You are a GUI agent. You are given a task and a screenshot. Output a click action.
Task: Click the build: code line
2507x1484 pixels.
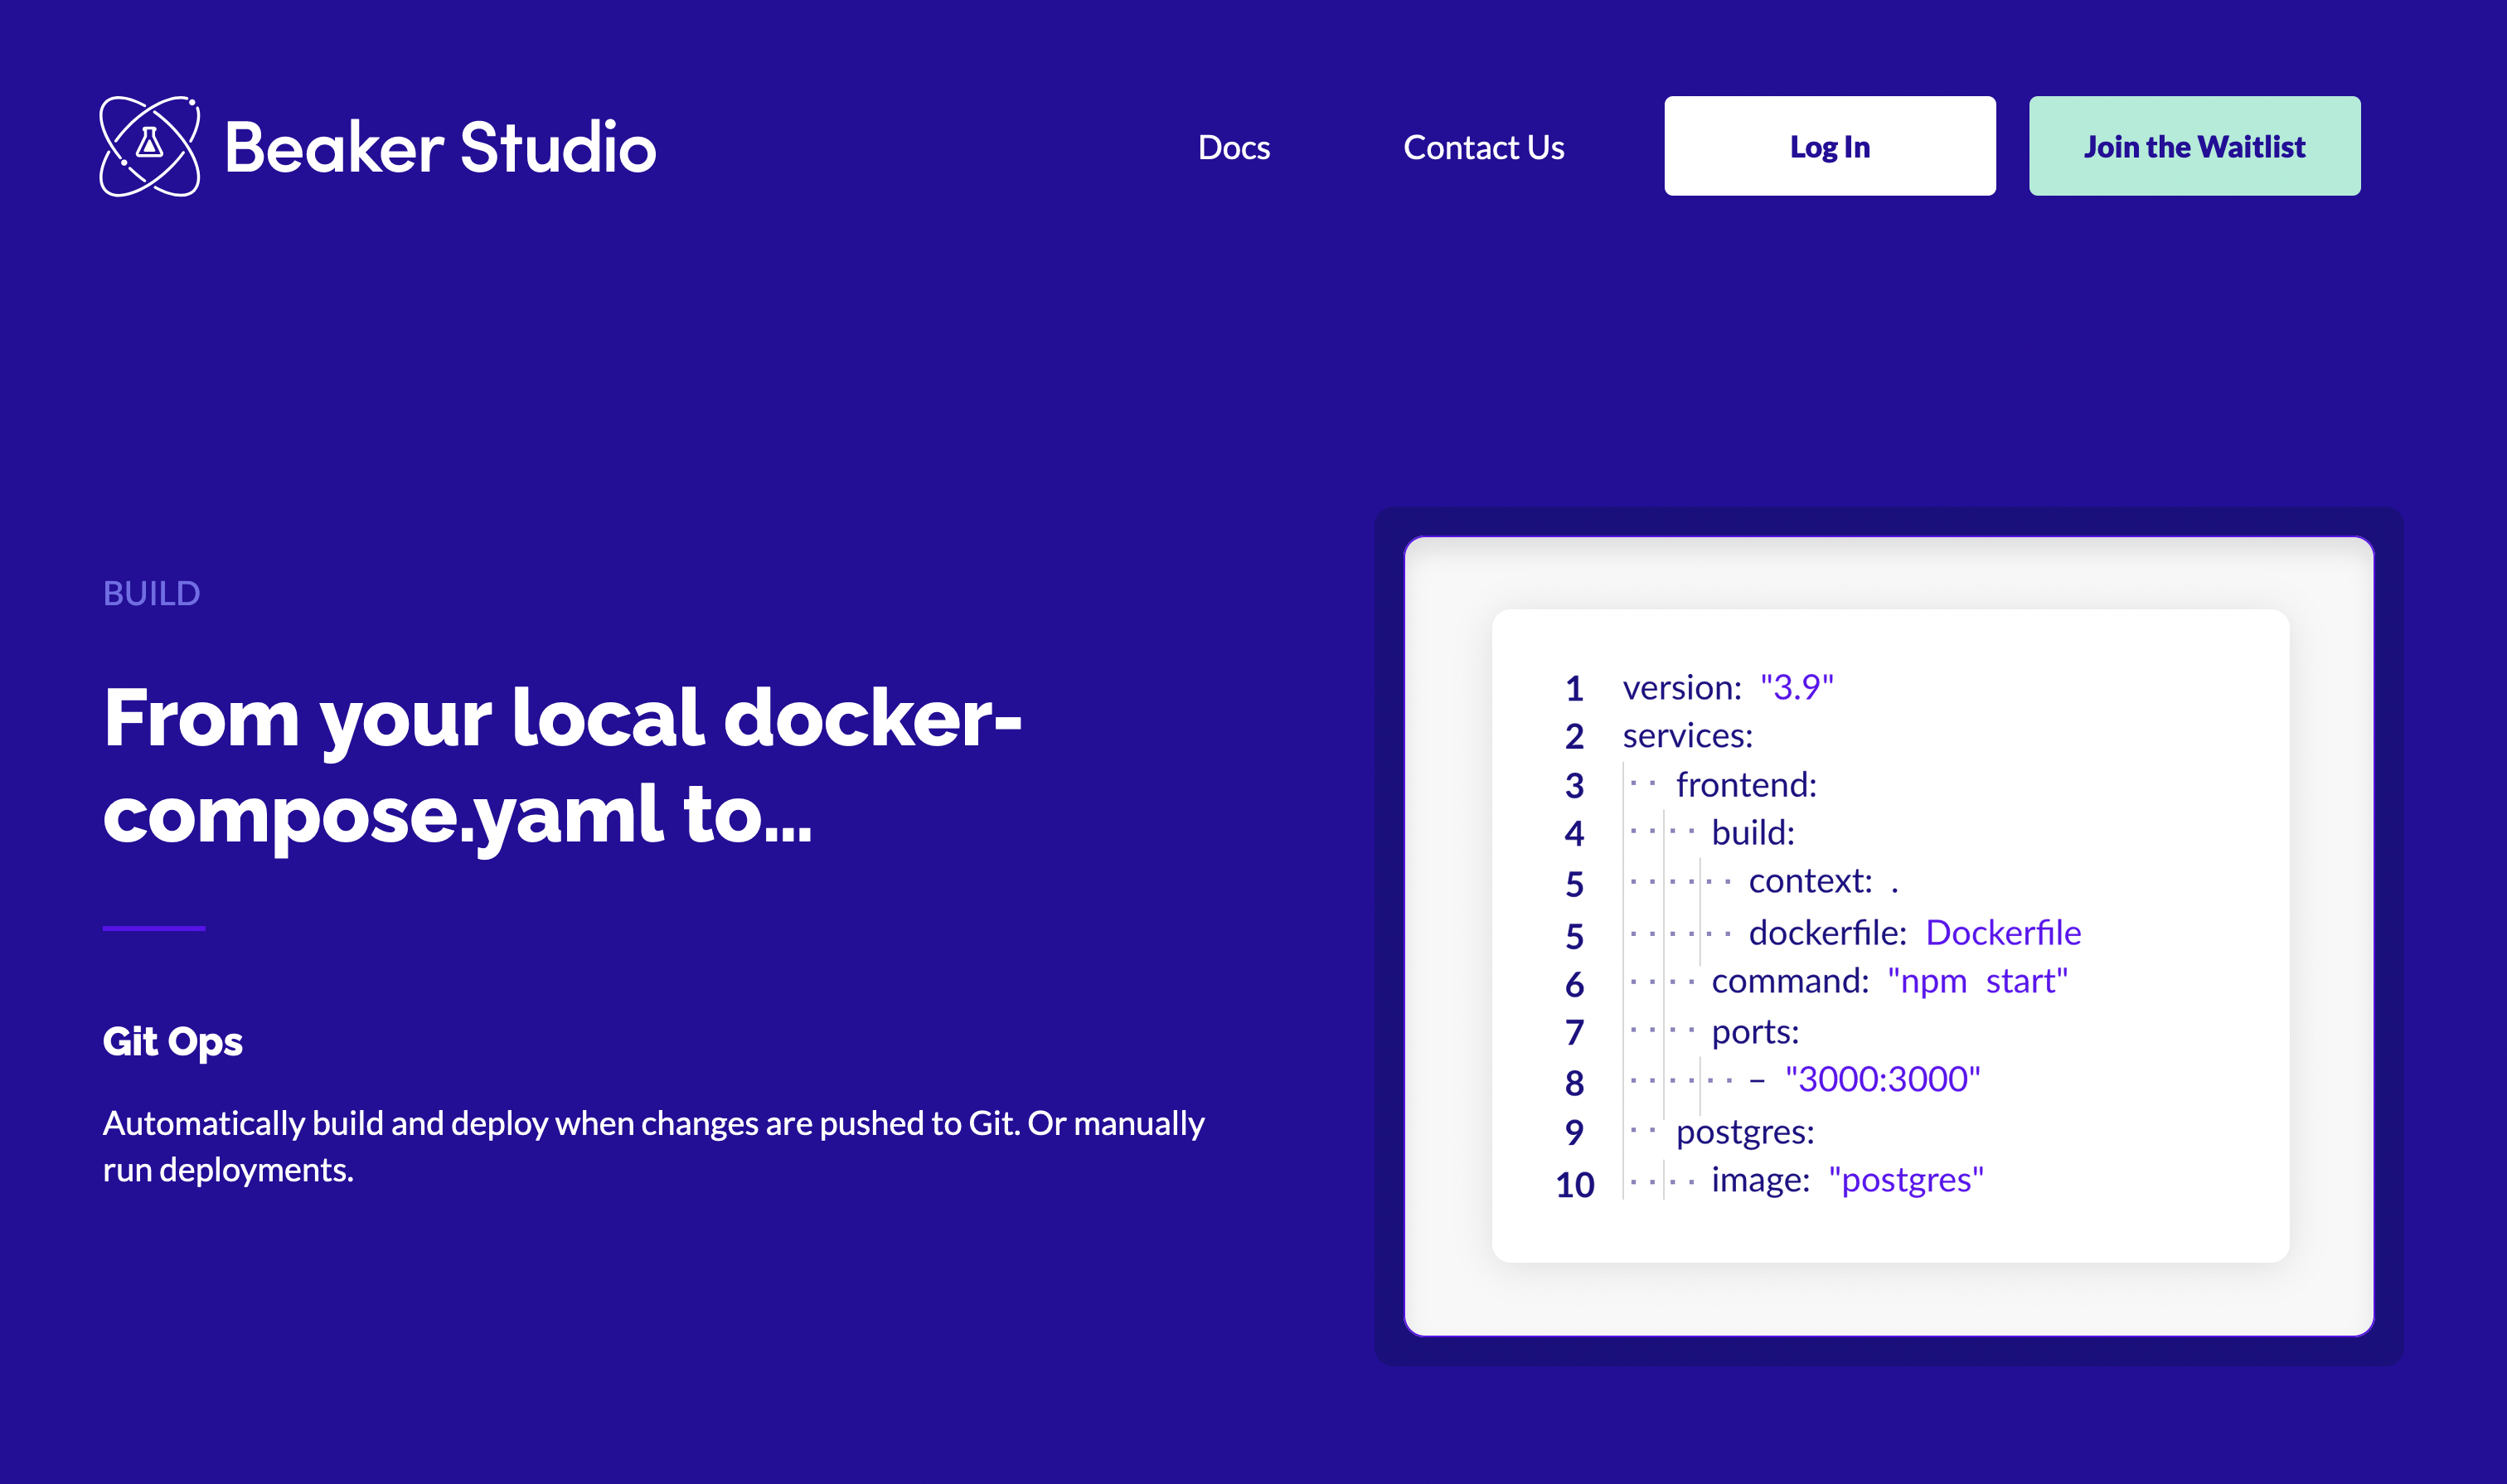coord(1753,833)
